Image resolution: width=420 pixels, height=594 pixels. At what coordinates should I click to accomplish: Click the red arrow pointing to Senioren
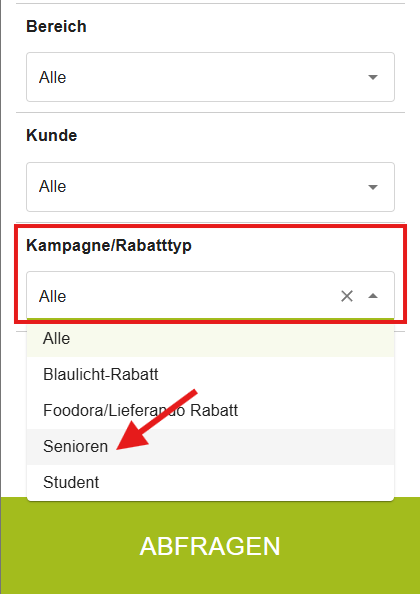coord(156,419)
